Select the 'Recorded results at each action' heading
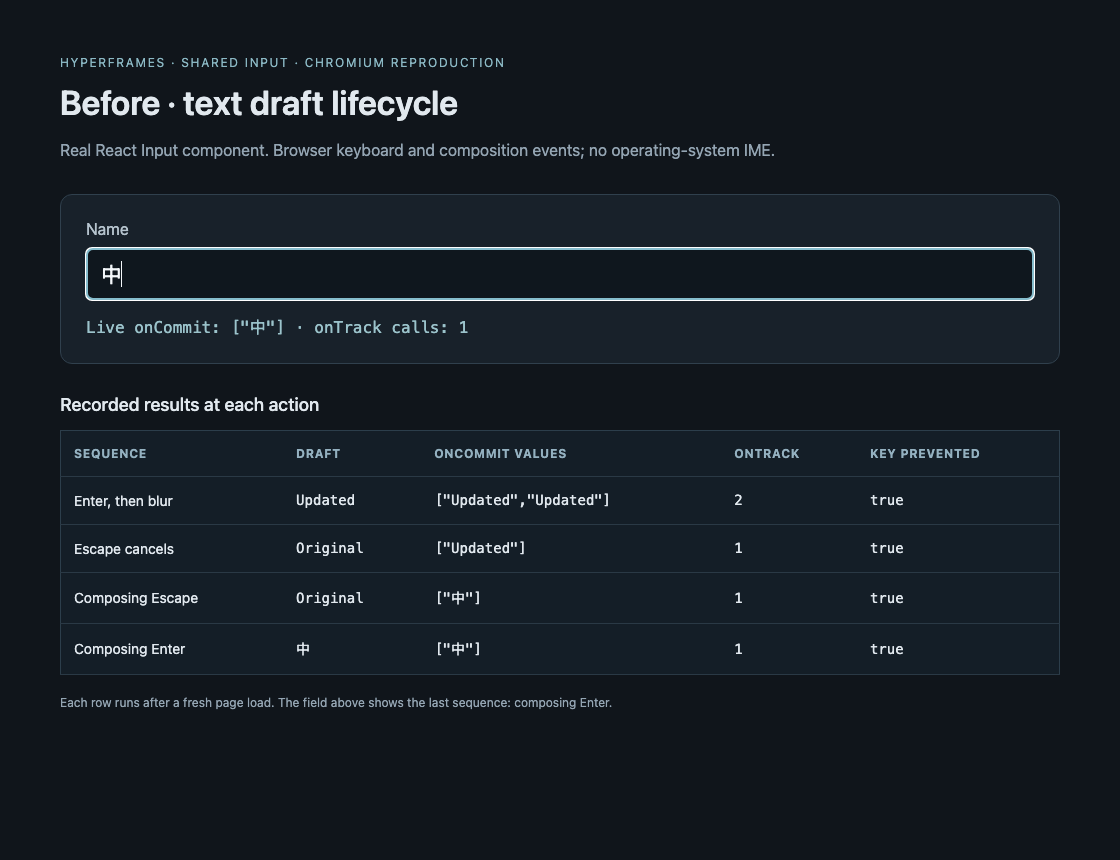Viewport: 1120px width, 860px height. point(189,405)
